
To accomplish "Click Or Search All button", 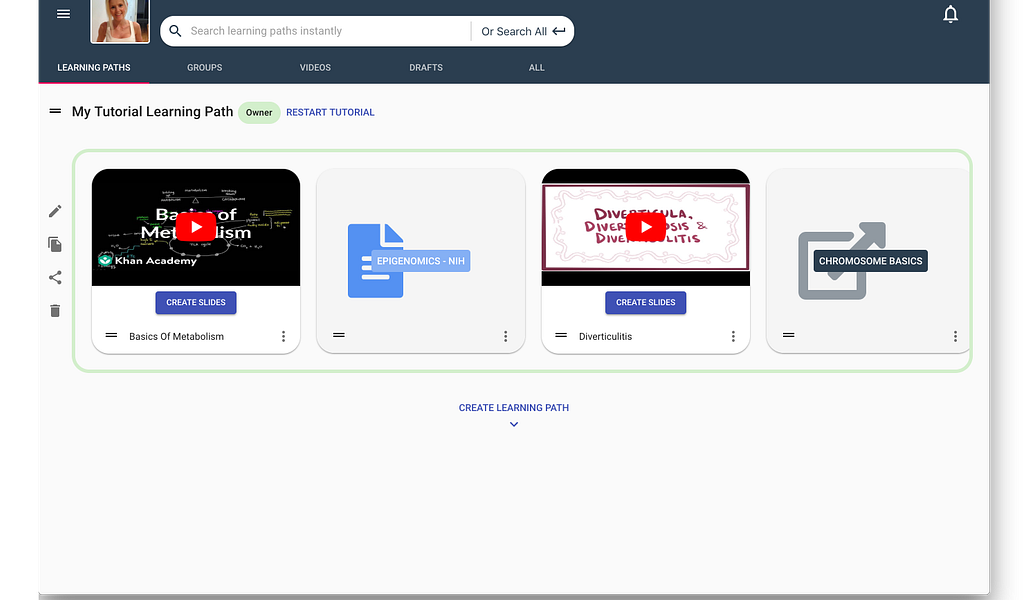I will pos(523,31).
